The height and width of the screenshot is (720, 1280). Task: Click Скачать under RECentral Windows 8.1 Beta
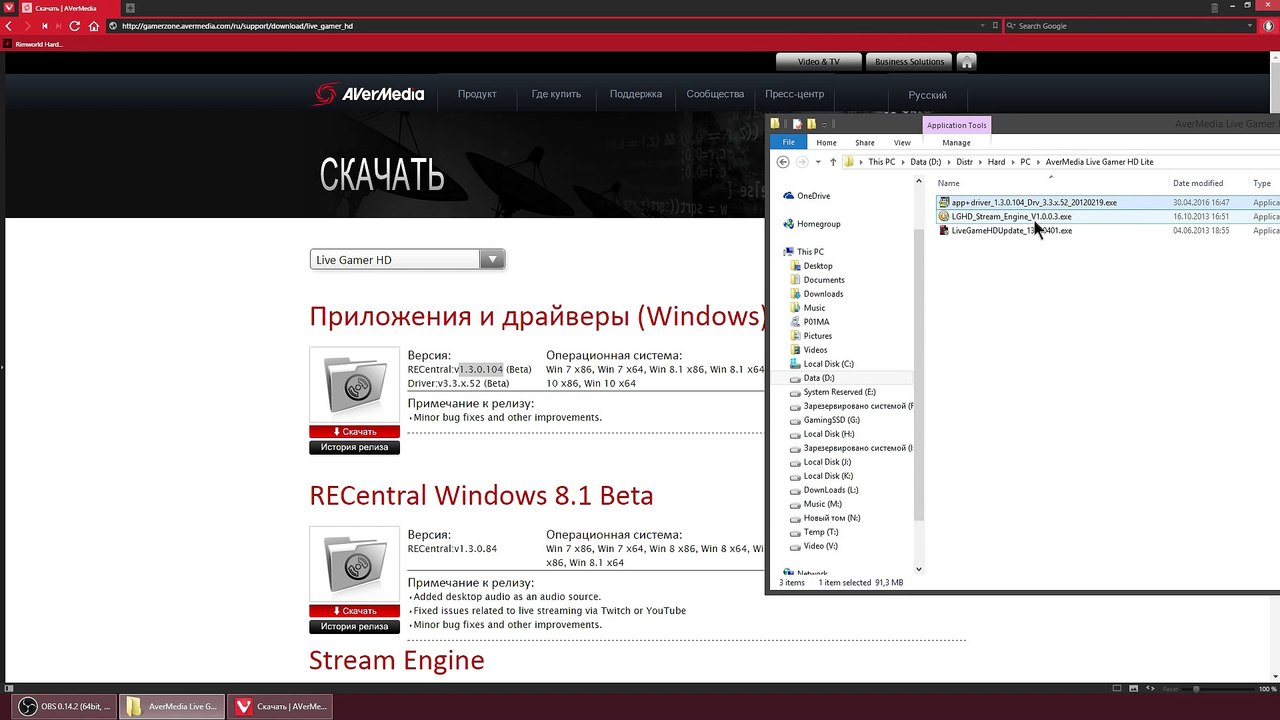coord(354,611)
